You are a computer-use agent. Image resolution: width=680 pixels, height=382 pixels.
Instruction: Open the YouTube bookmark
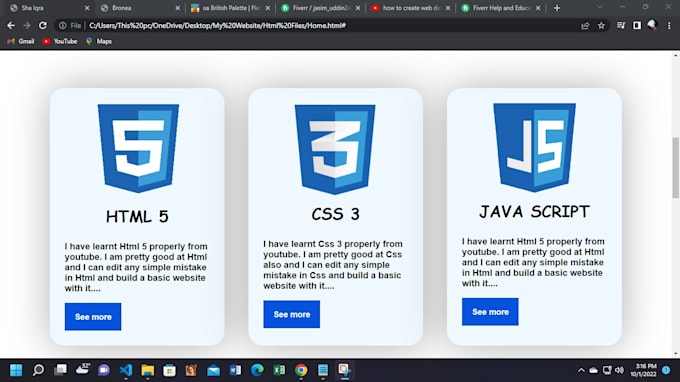click(x=60, y=41)
